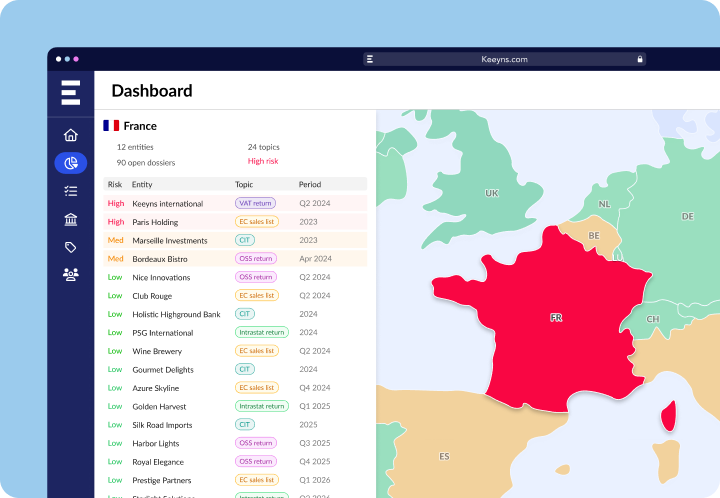720x498 pixels.
Task: Open the users group icon
Action: 70,274
